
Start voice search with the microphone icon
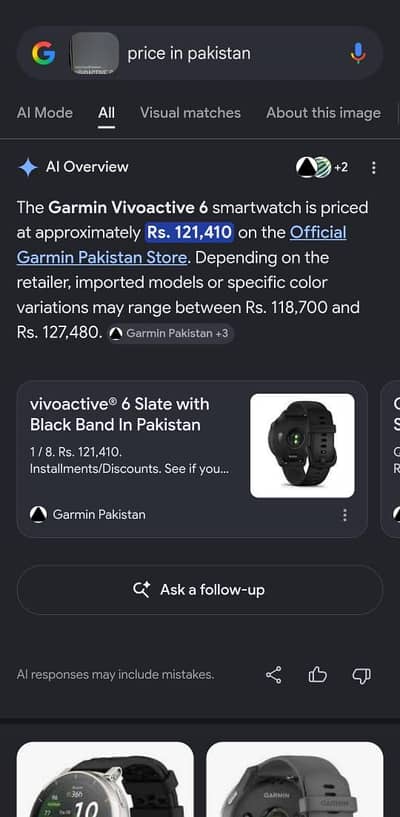[358, 53]
